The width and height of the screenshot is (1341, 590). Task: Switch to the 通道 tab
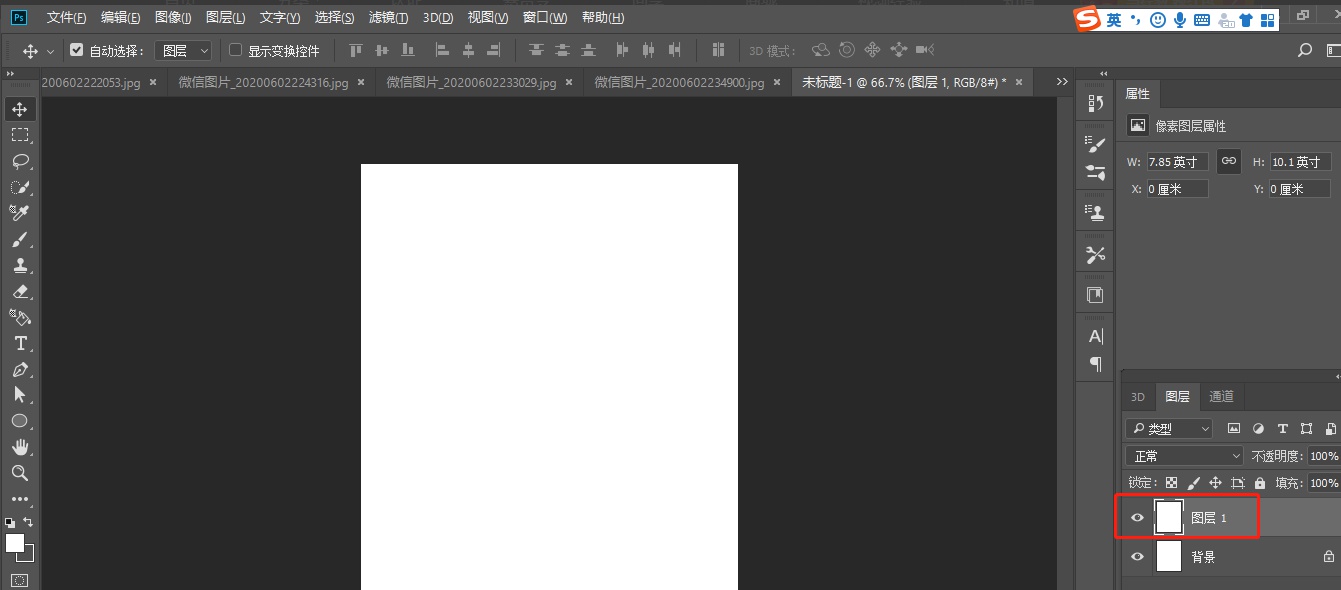tap(1221, 396)
